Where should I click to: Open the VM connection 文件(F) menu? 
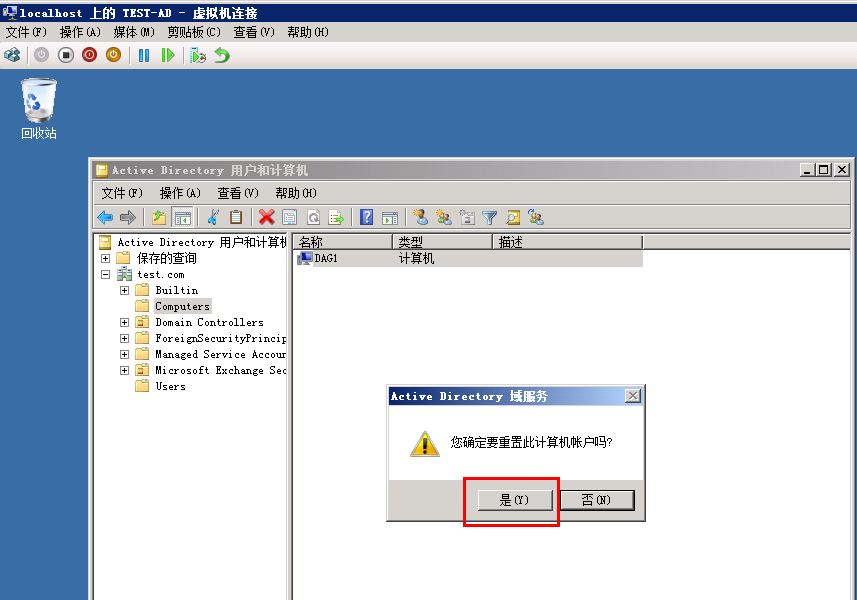(26, 32)
